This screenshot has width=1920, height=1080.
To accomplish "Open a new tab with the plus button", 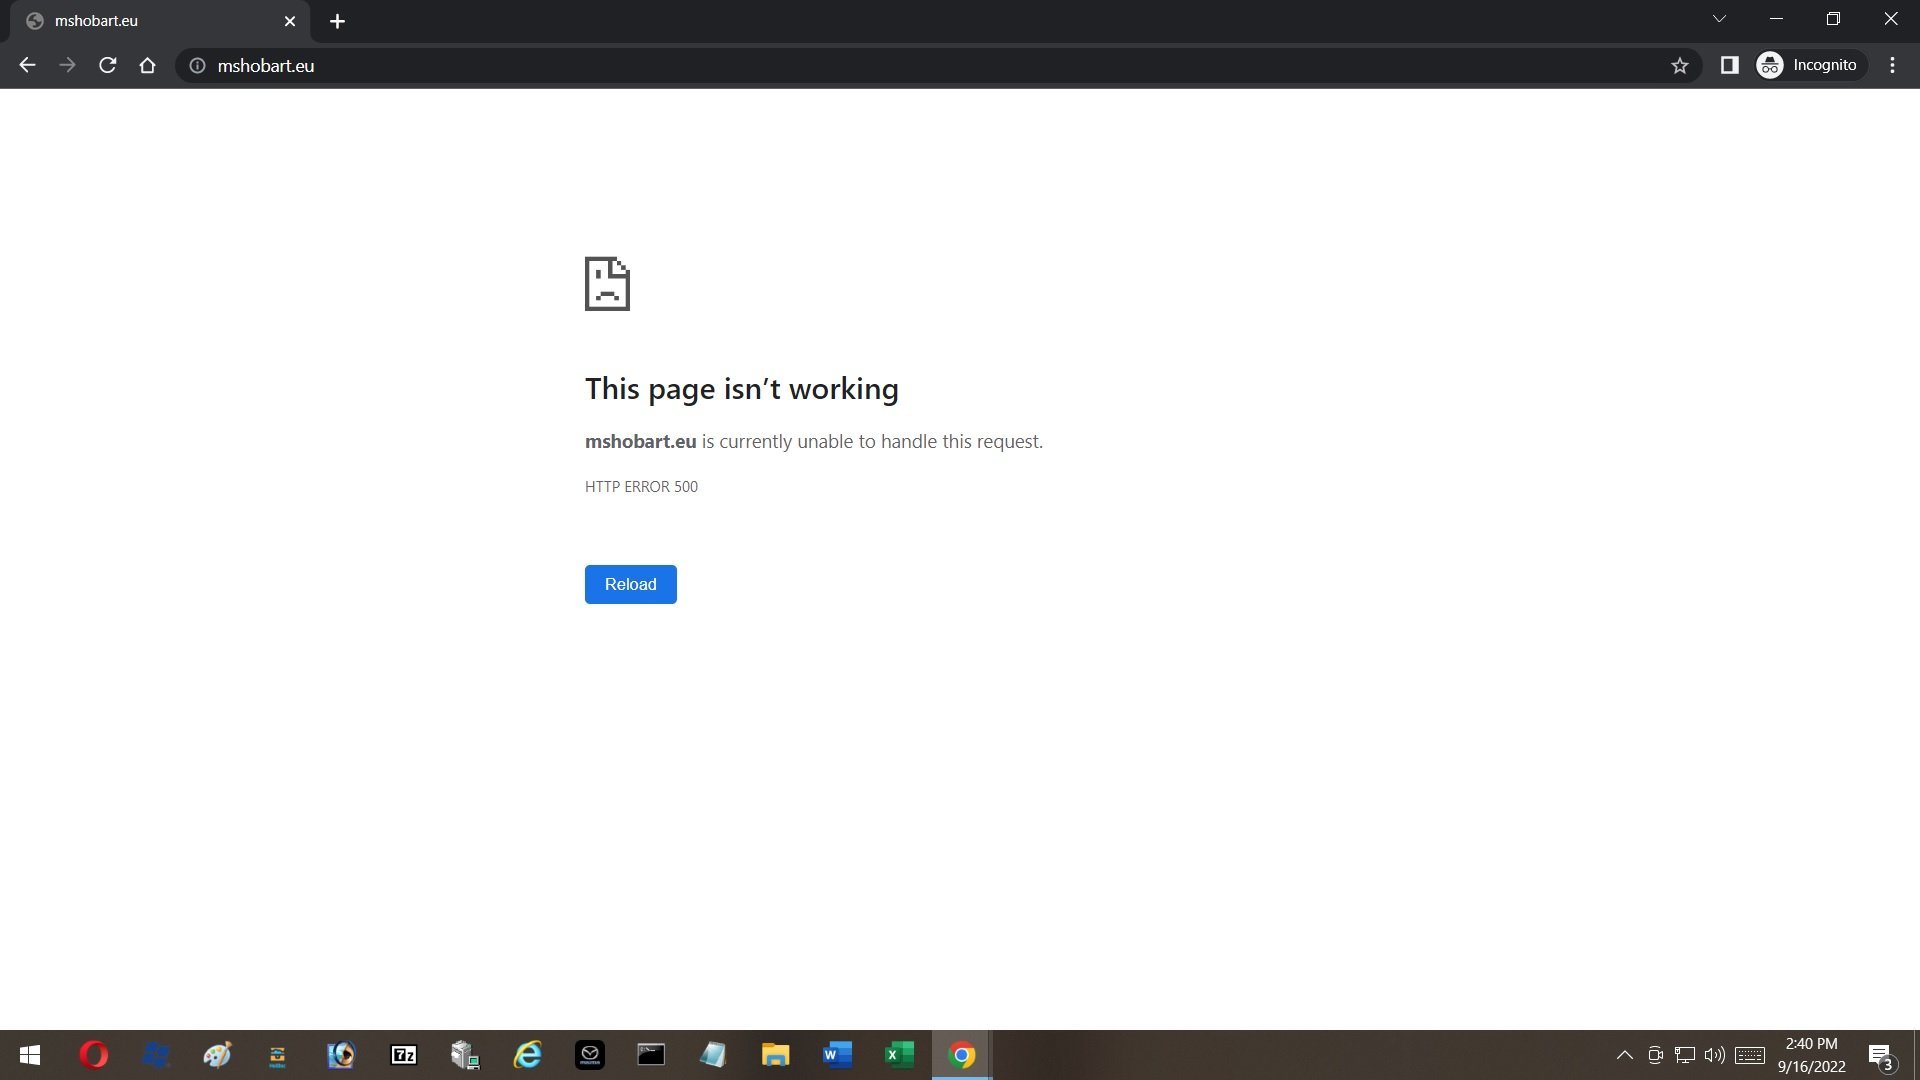I will click(337, 21).
